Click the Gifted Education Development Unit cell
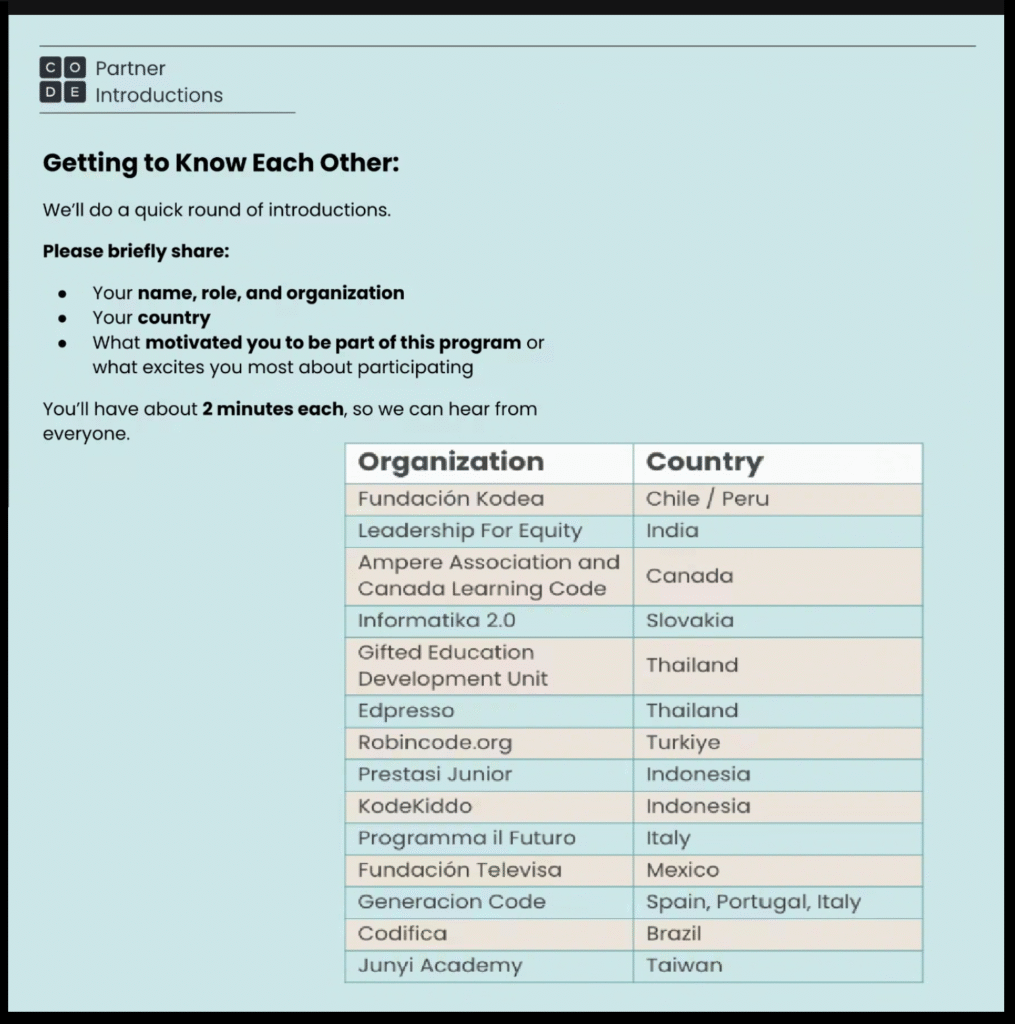 pos(453,665)
